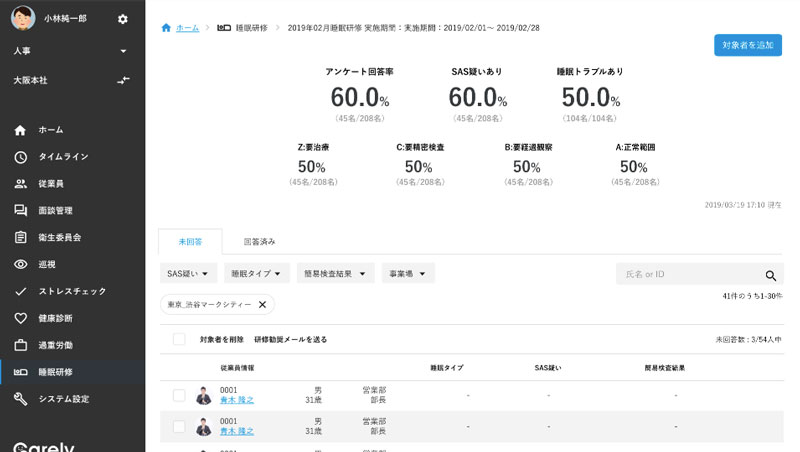Screen dimensions: 800x452
Task: Click 研修勧奨メールを送る
Action: point(290,340)
